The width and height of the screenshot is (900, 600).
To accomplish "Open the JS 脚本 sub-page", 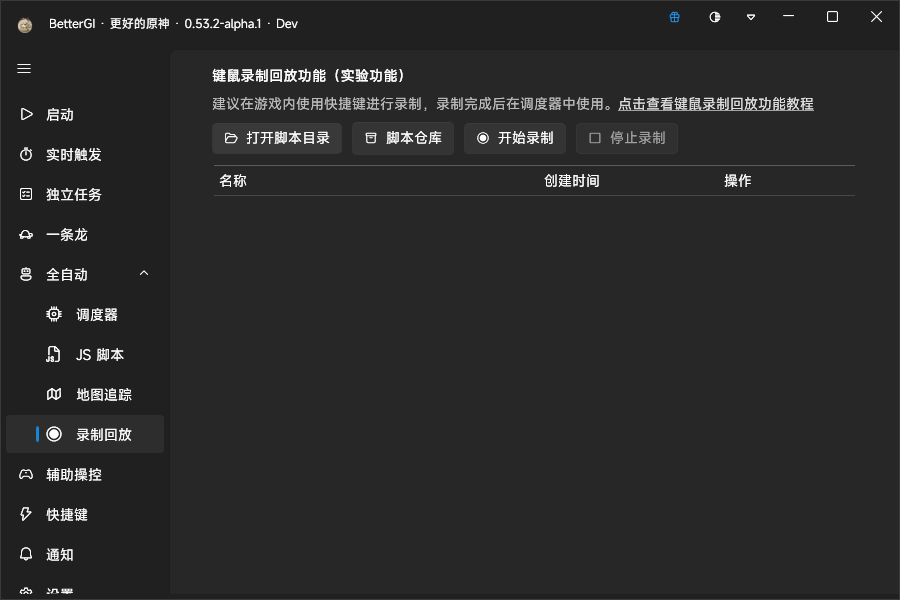I will (85, 354).
